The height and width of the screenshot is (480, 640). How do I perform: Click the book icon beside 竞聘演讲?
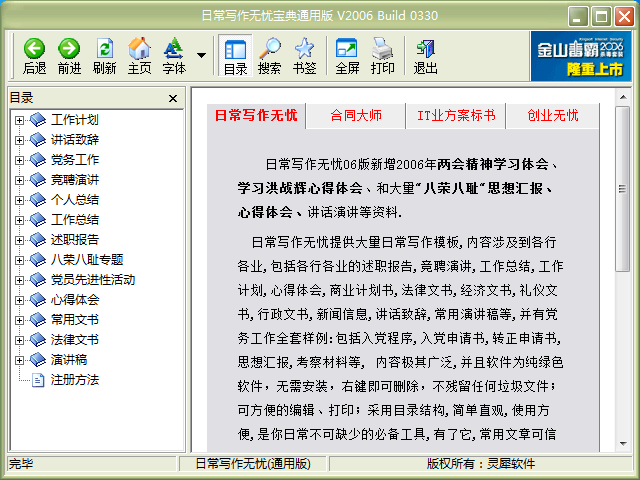click(38, 180)
